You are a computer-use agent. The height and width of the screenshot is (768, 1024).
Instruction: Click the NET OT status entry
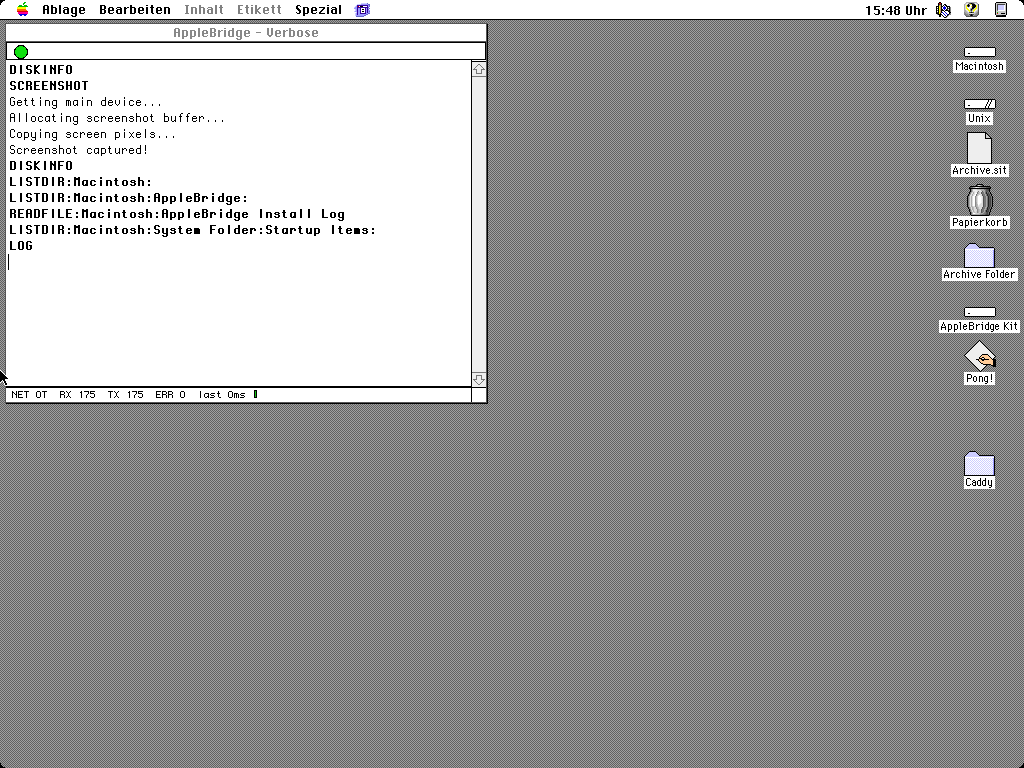(29, 394)
